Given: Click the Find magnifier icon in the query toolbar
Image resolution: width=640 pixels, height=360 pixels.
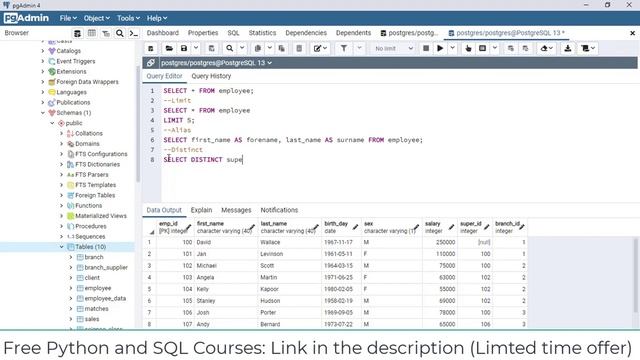Looking at the screenshot, I should tap(230, 48).
